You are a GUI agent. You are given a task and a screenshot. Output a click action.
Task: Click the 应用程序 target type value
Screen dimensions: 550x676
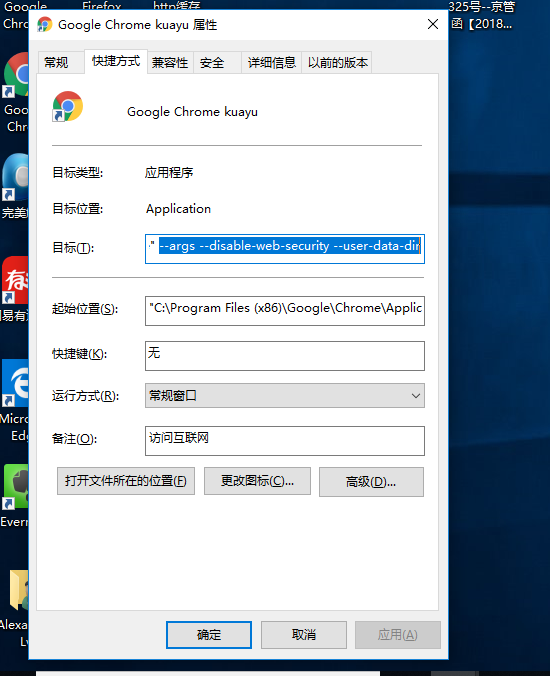click(x=169, y=172)
